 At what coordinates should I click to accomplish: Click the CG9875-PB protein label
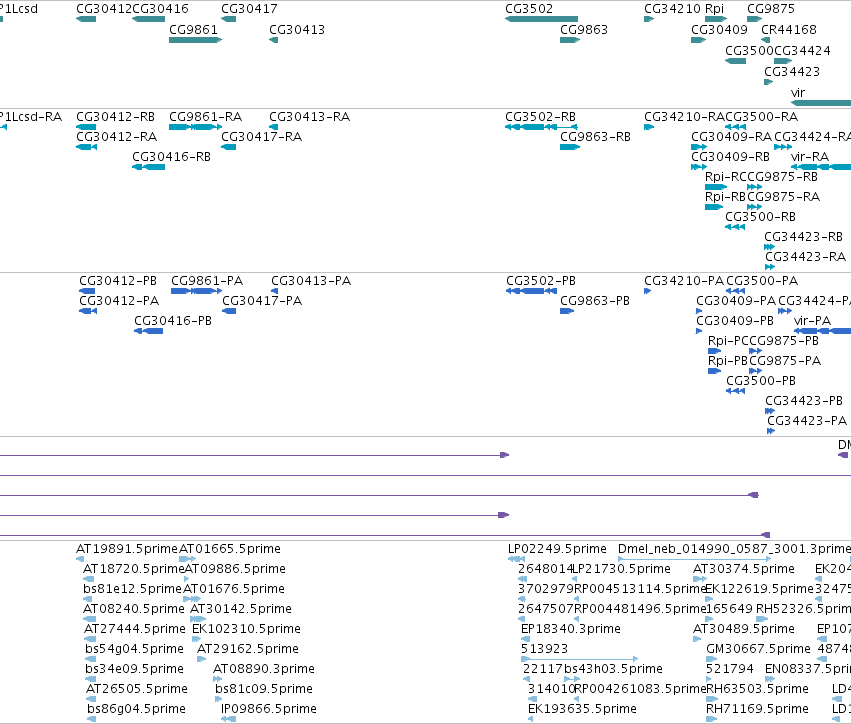point(784,341)
